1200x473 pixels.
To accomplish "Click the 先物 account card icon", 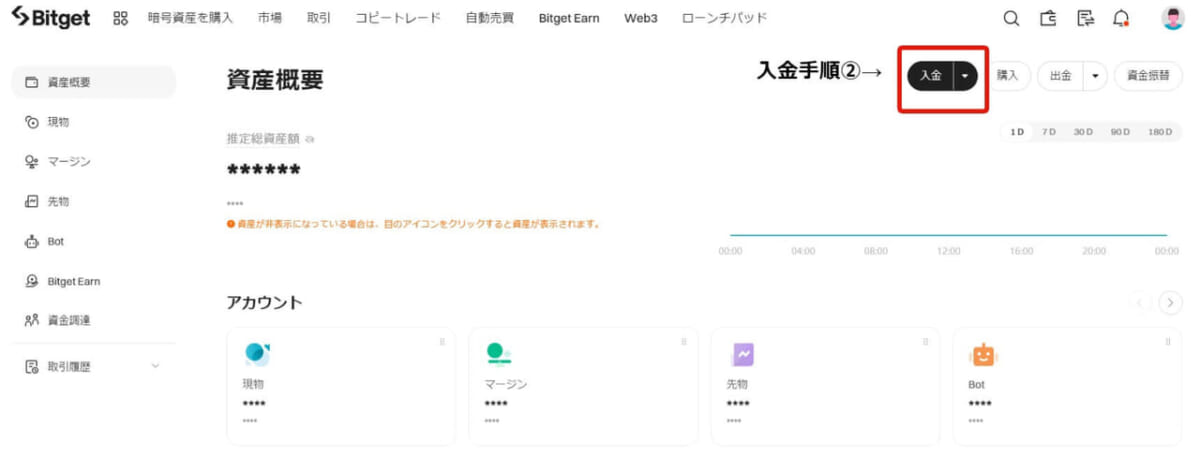I will [x=742, y=354].
